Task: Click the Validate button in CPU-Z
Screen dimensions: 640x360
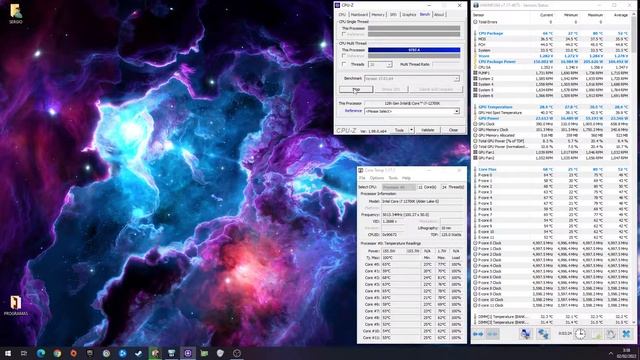Action: pyautogui.click(x=428, y=130)
